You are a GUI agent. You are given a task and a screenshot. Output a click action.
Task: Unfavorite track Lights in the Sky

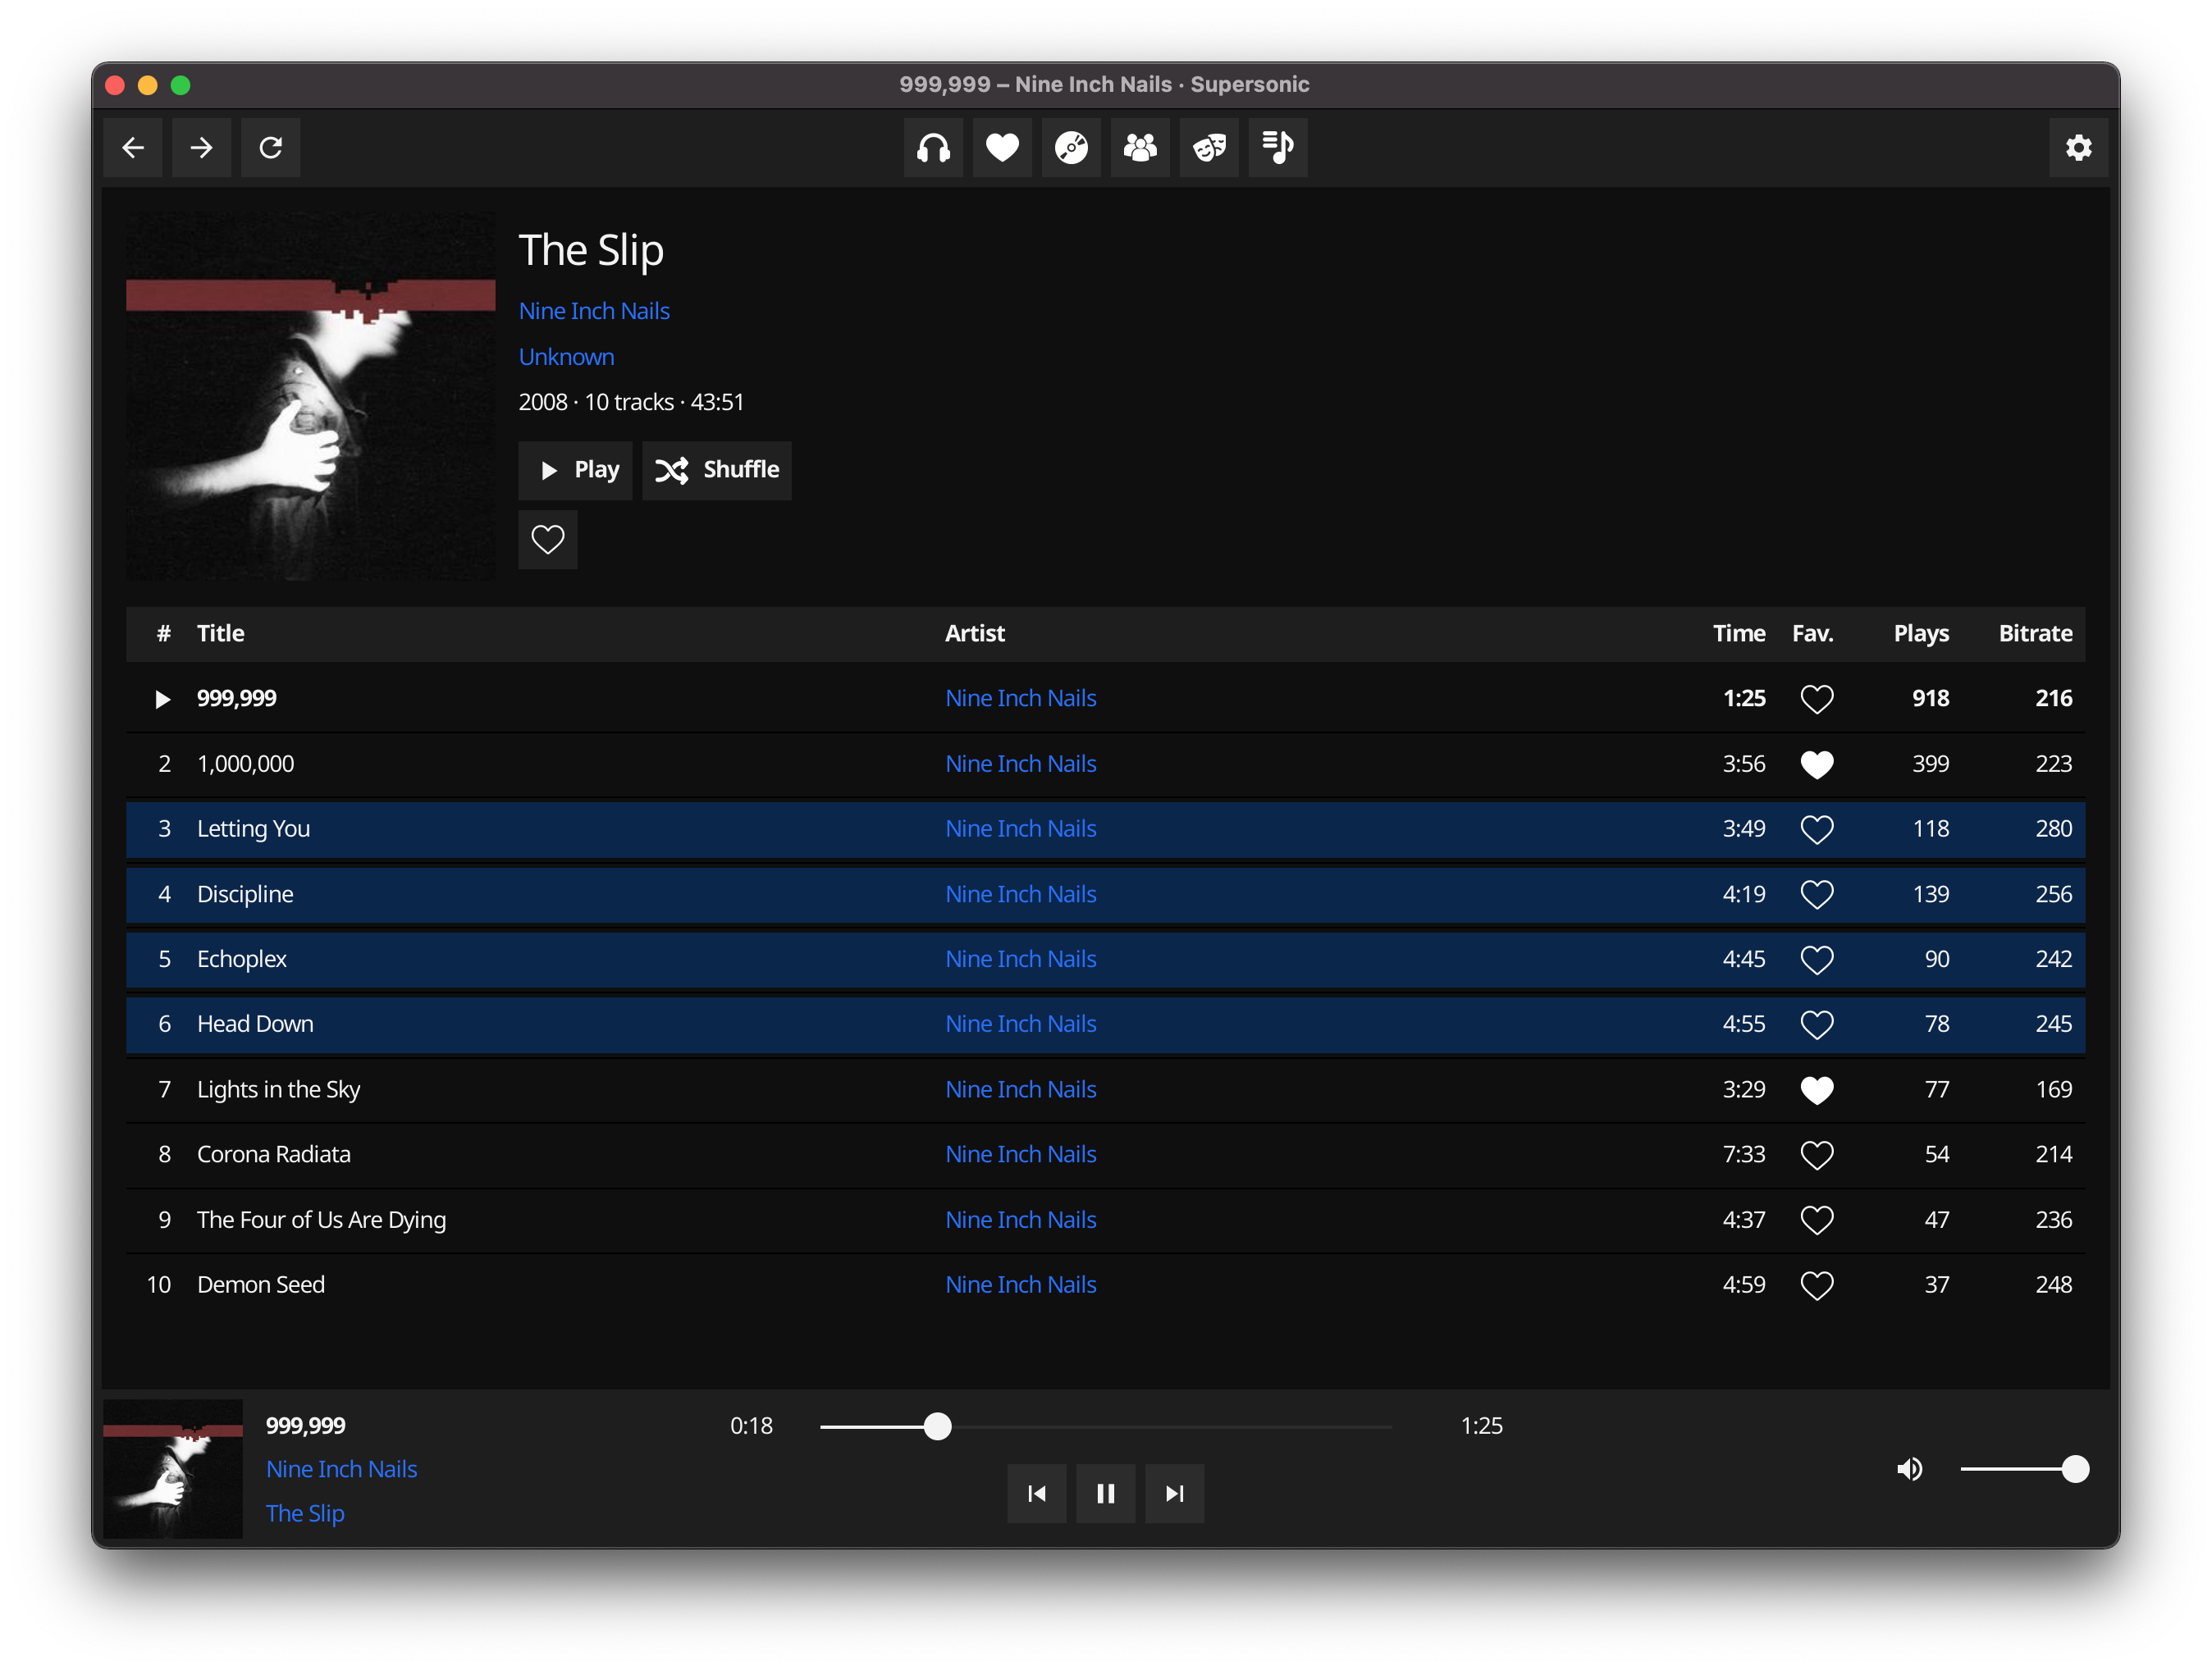(x=1817, y=1090)
